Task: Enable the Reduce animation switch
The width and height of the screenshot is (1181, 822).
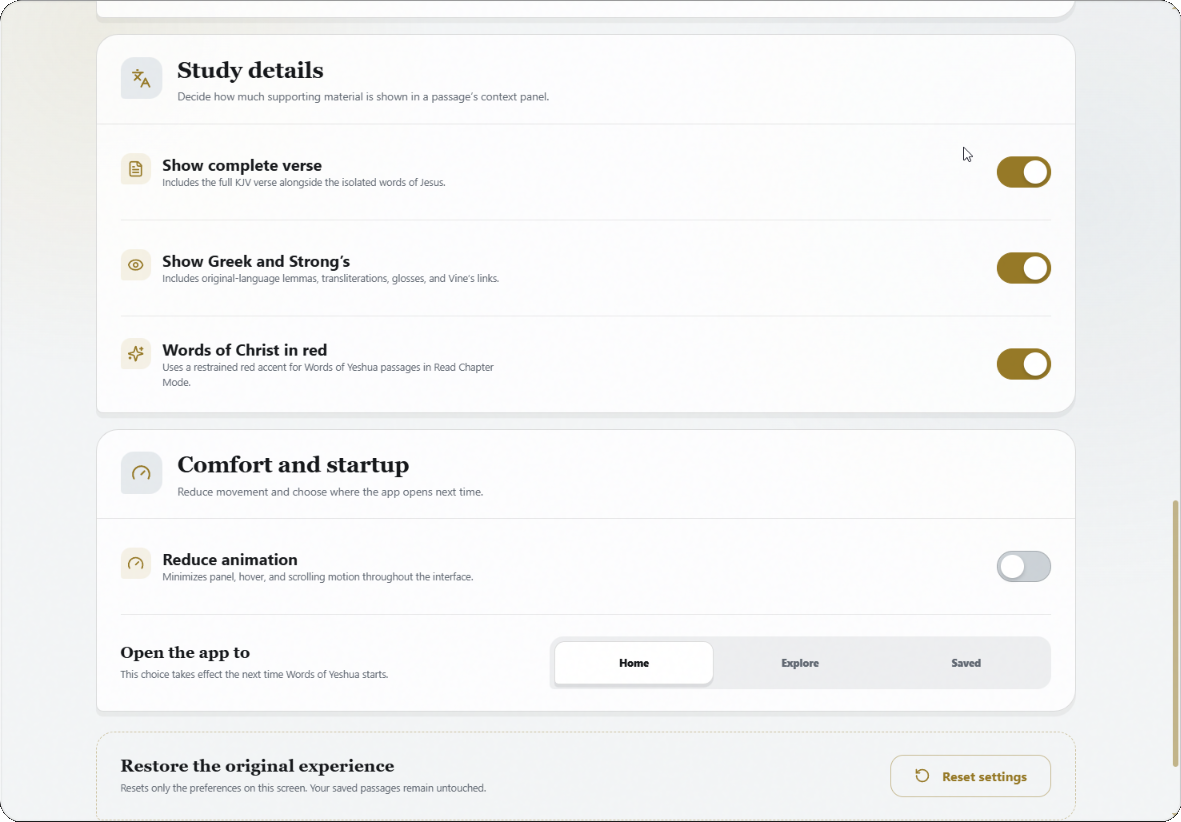Action: 1023,567
